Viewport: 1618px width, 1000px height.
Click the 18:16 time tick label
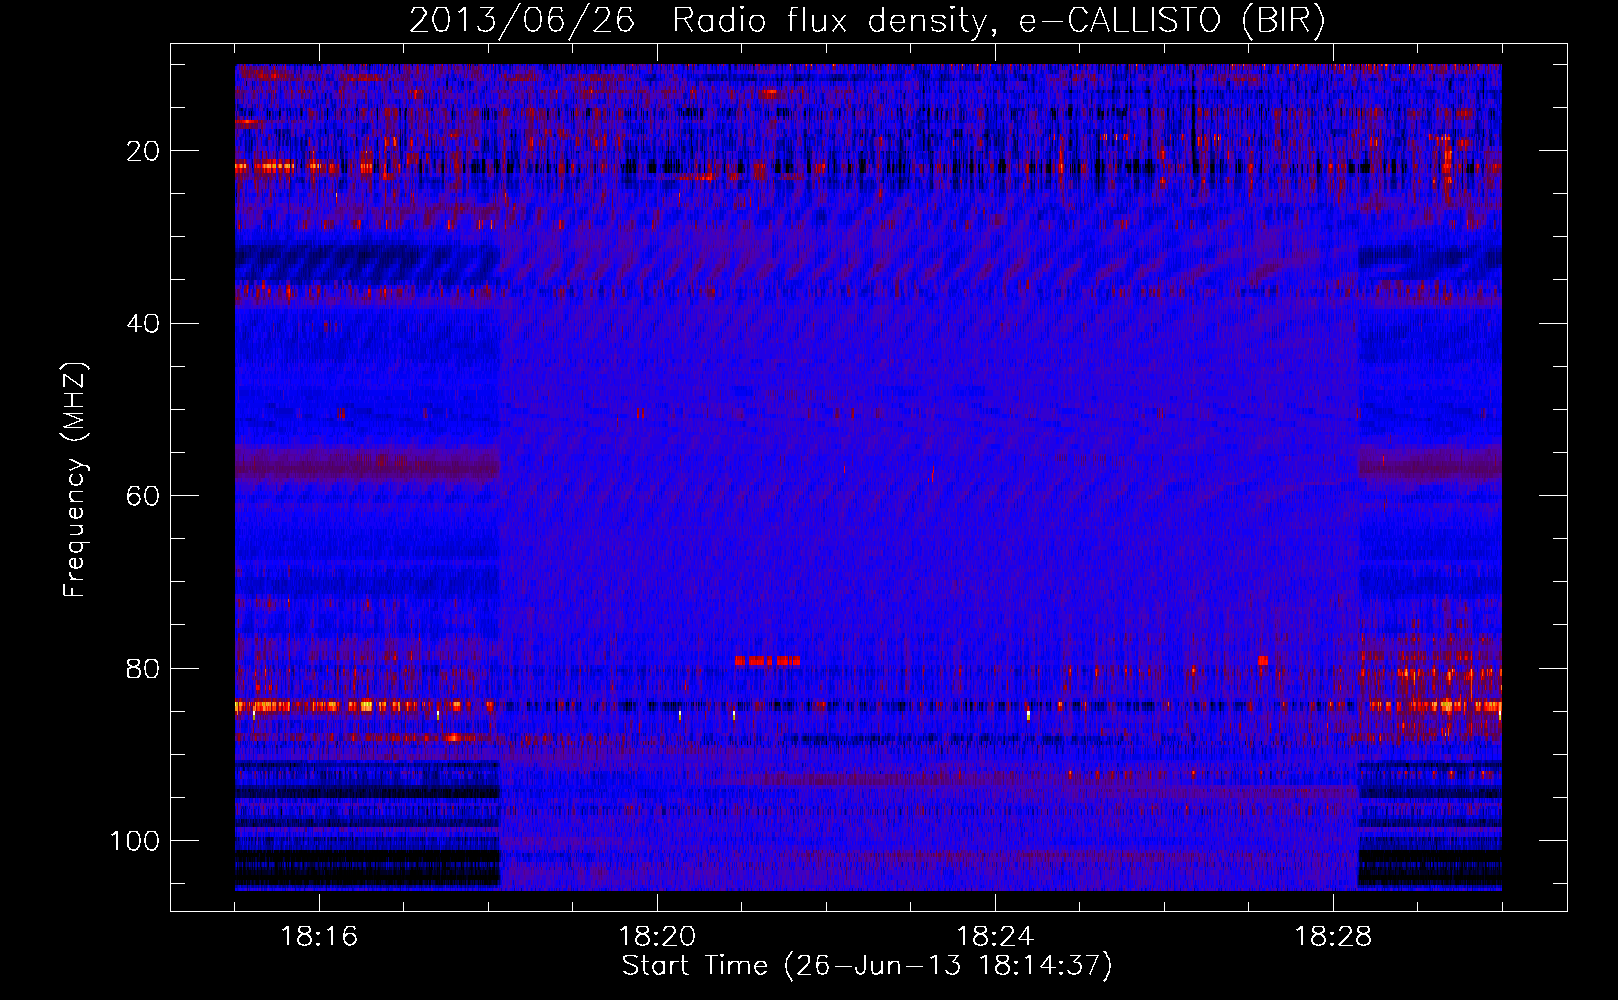pos(319,937)
